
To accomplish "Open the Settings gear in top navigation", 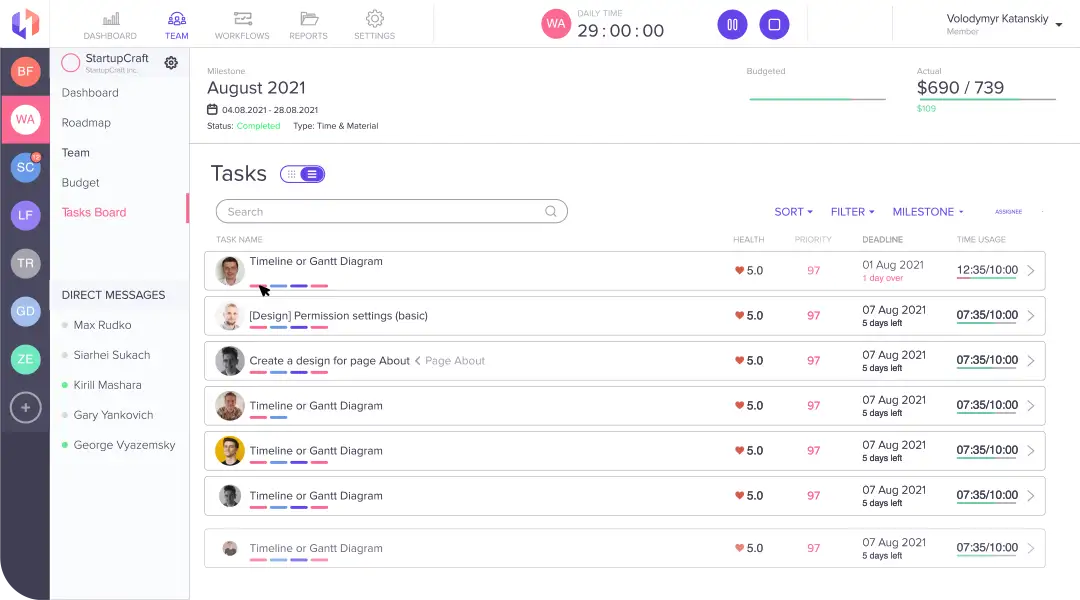I will 374,19.
